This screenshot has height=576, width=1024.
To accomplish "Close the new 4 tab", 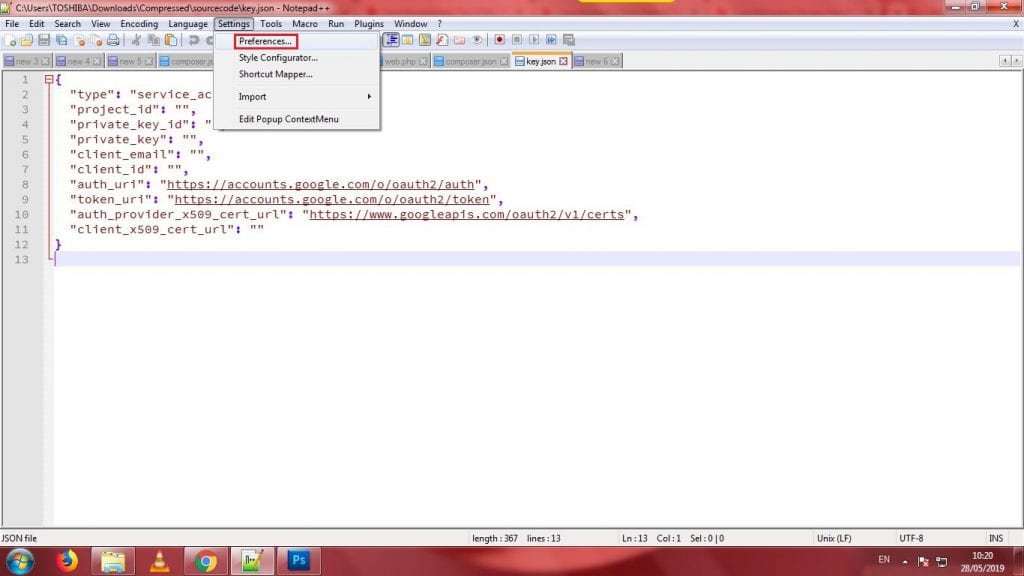I will 97,61.
